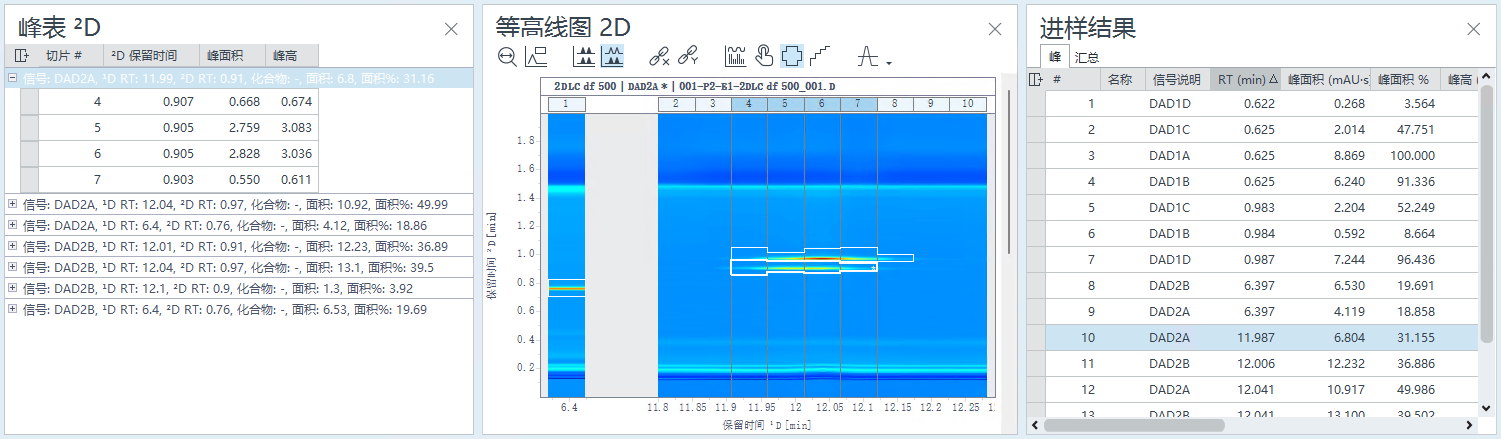
Task: Open column chooser in peak table panel
Action: 23,56
